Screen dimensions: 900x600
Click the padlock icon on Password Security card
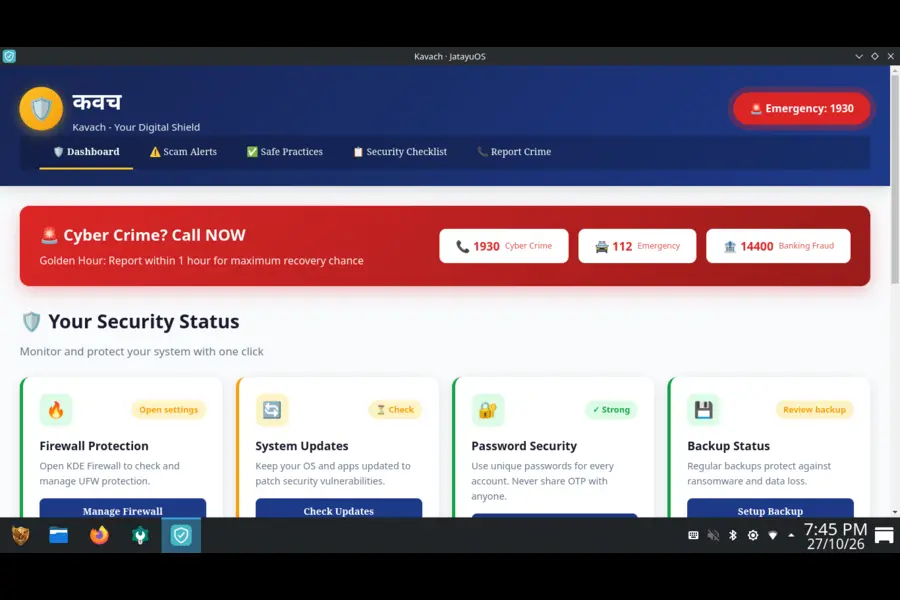[487, 410]
